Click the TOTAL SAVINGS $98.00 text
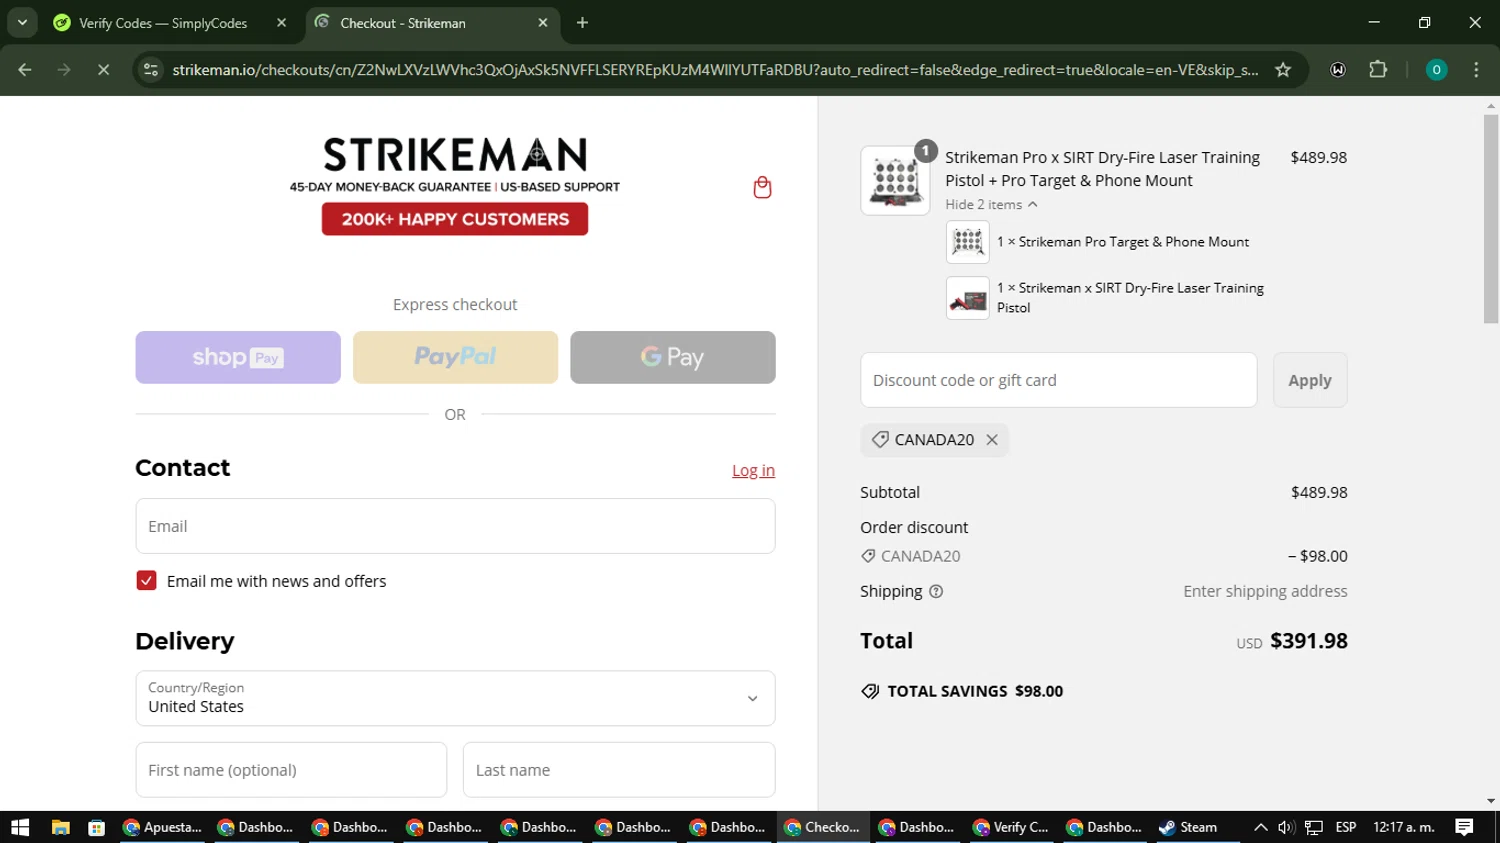Viewport: 1500px width, 843px height. coord(975,691)
